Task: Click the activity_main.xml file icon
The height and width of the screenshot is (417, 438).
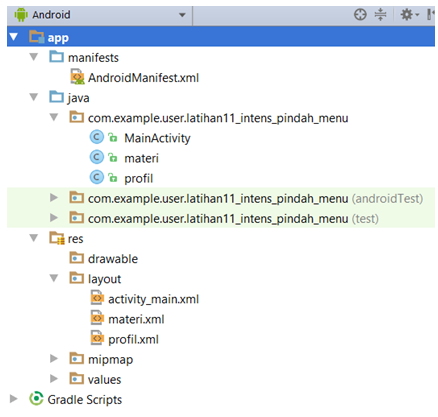Action: 97,298
